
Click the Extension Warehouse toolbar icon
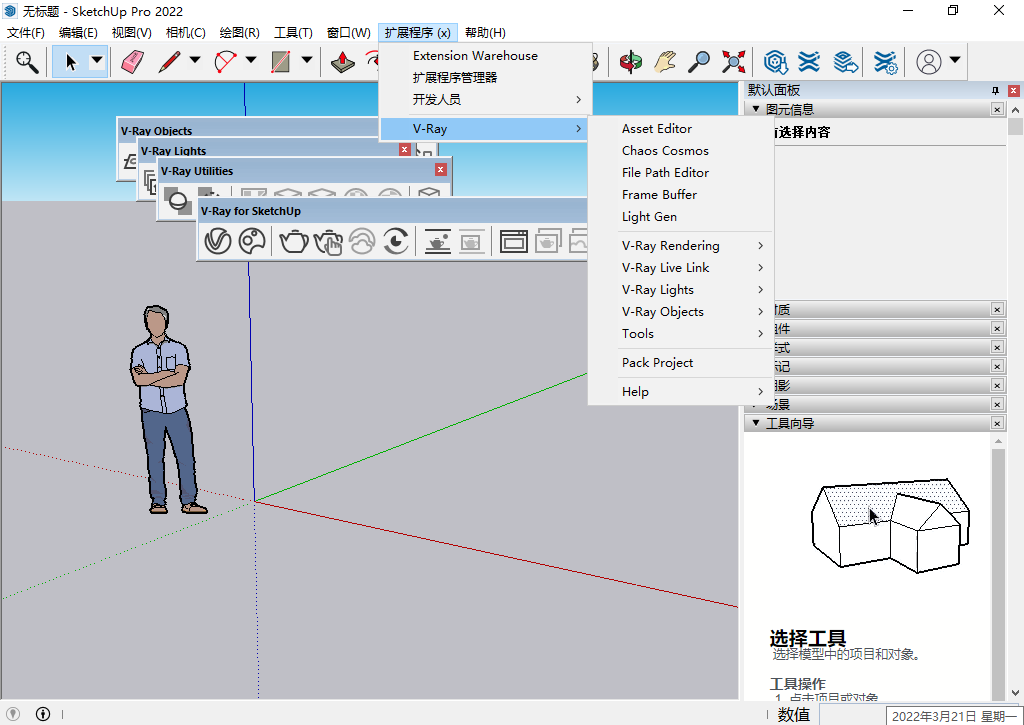click(809, 62)
